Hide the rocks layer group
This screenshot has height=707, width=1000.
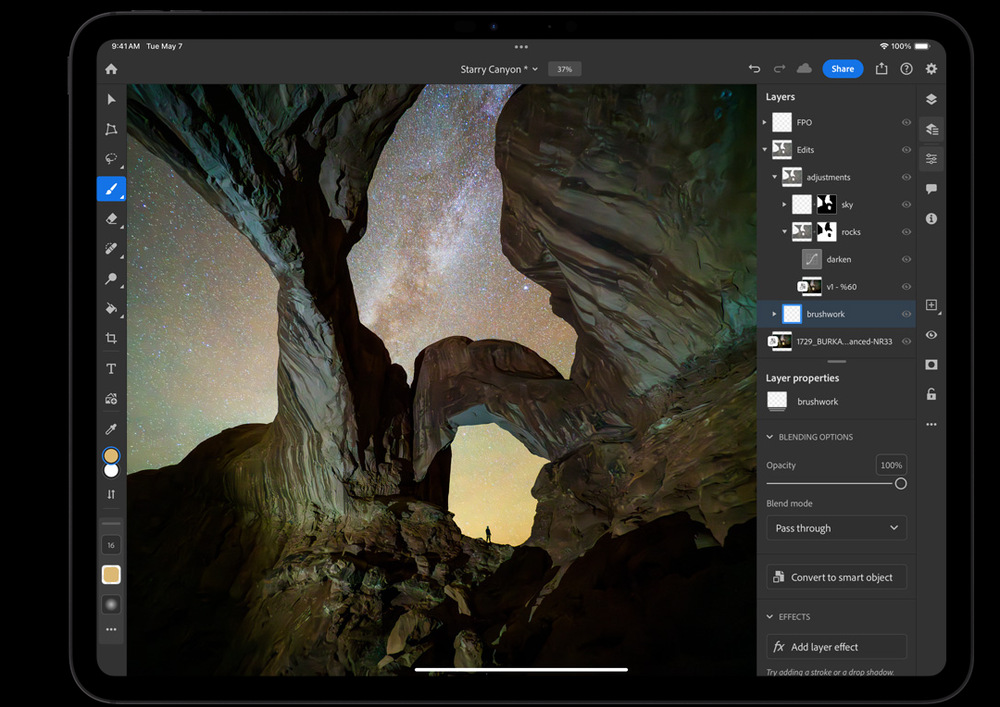(906, 232)
